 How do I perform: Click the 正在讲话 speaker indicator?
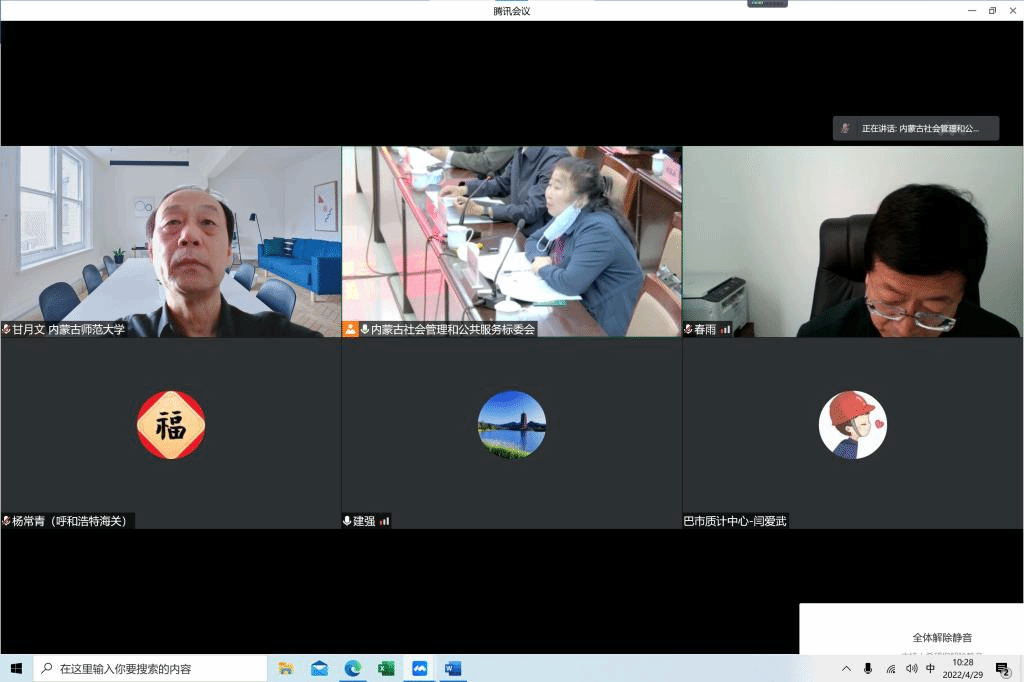pyautogui.click(x=917, y=128)
